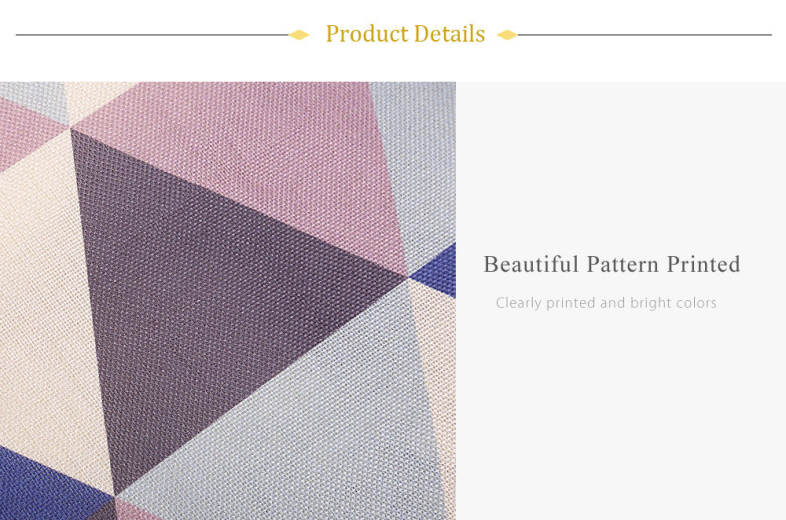Click the yellow diamond left of Product Details

299,35
